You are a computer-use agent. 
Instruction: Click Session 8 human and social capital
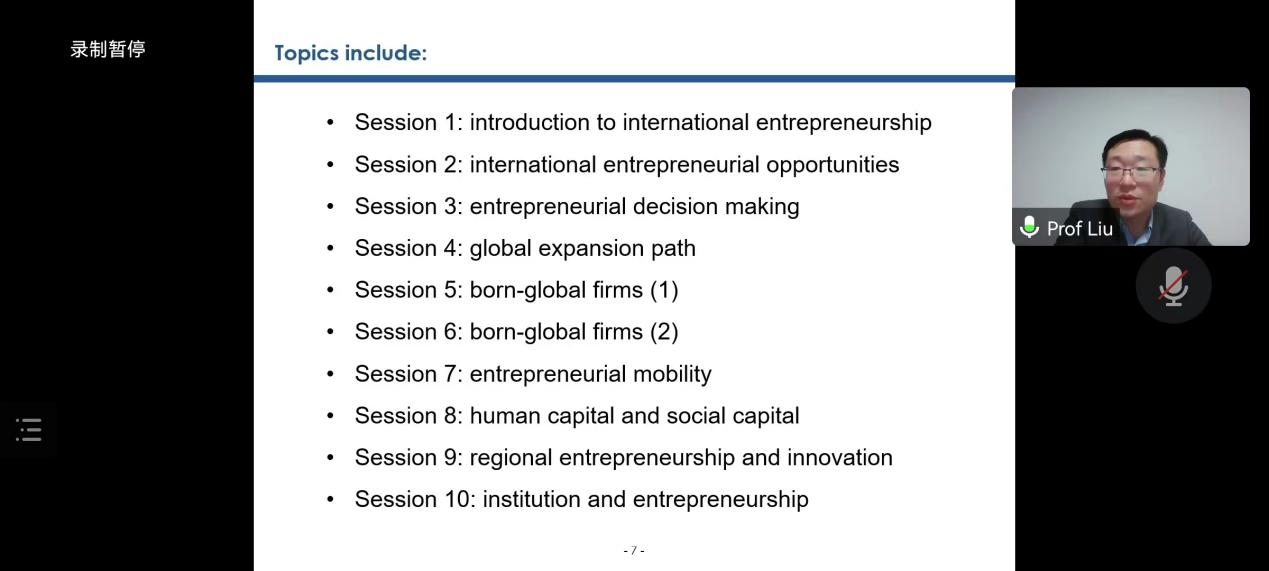(576, 416)
